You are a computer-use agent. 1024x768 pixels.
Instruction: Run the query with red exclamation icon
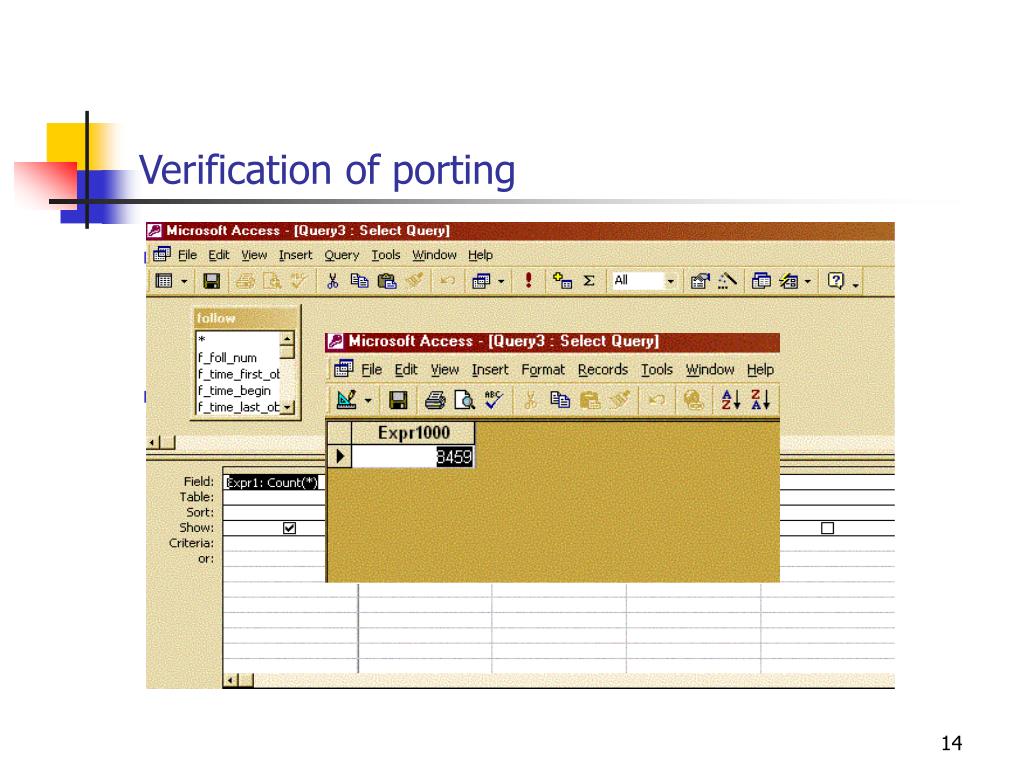528,281
